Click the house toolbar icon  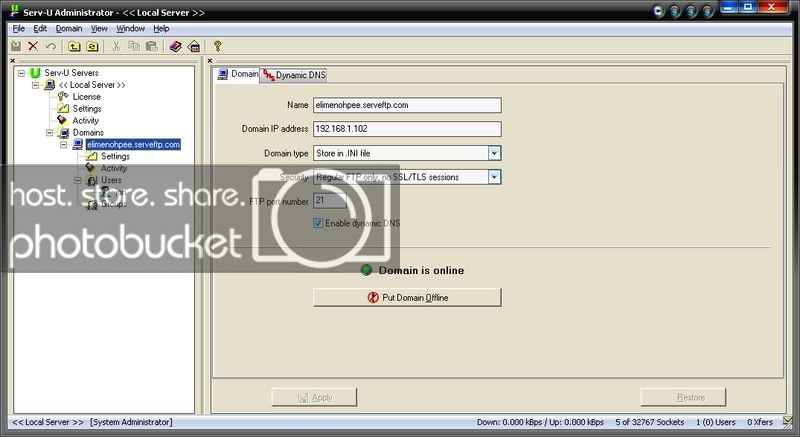[x=194, y=46]
